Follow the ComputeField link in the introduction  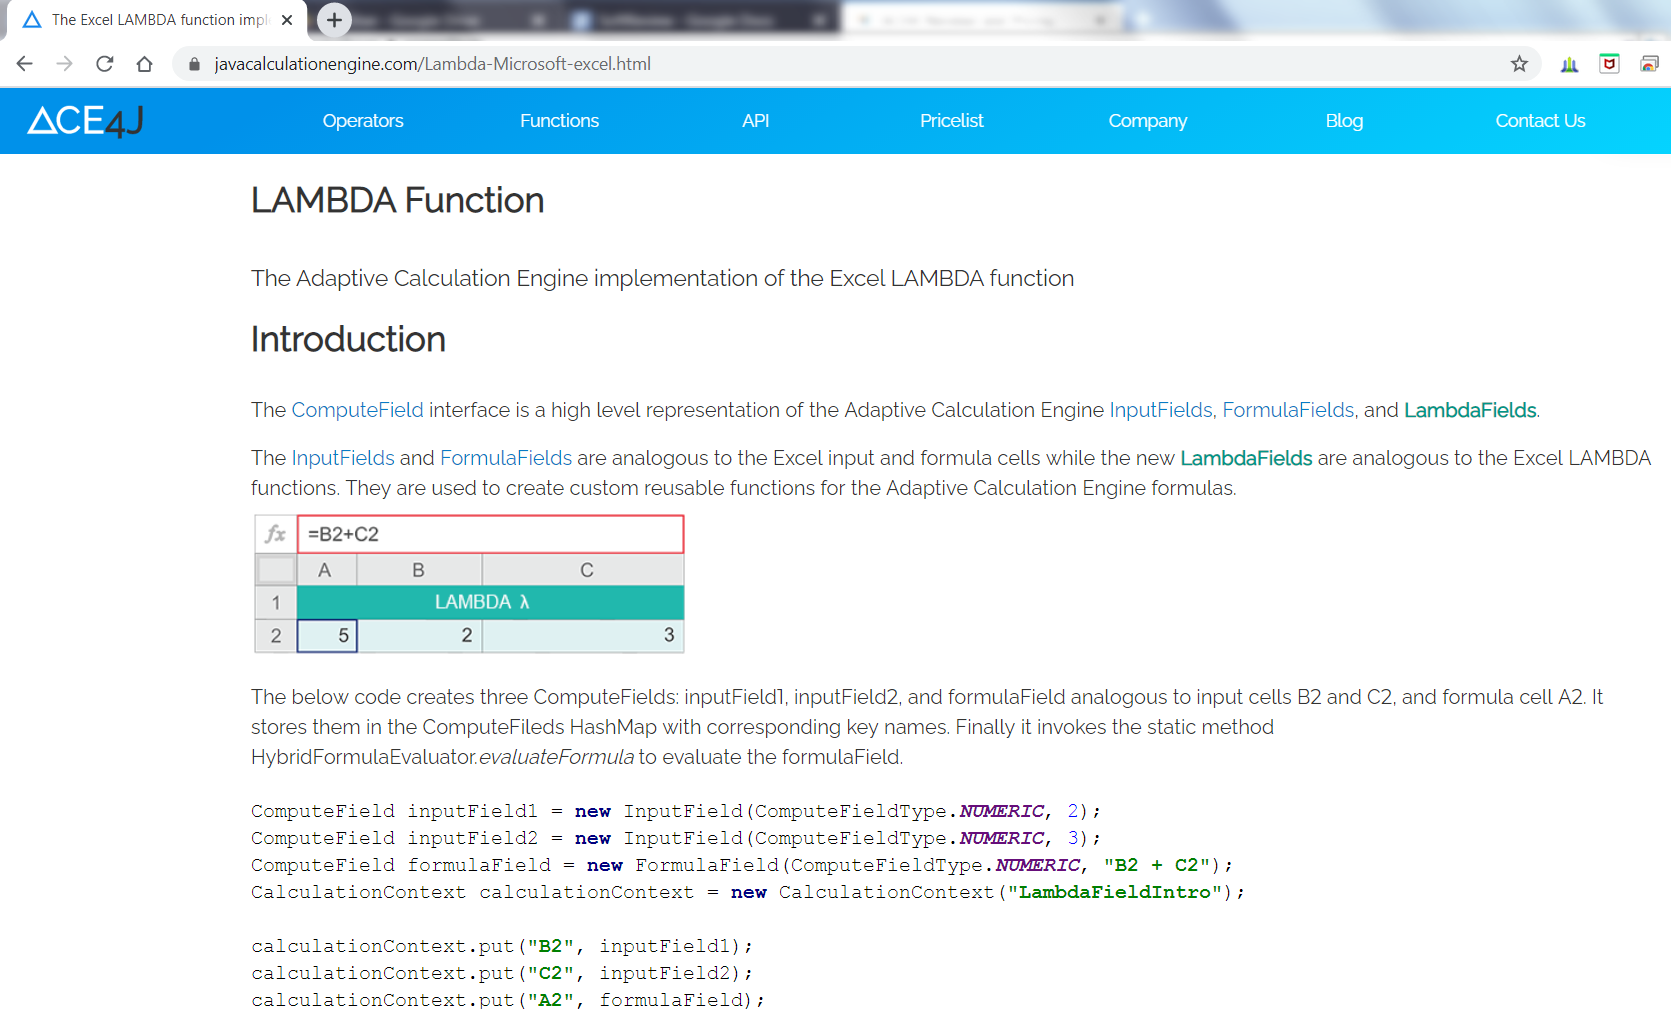357,410
